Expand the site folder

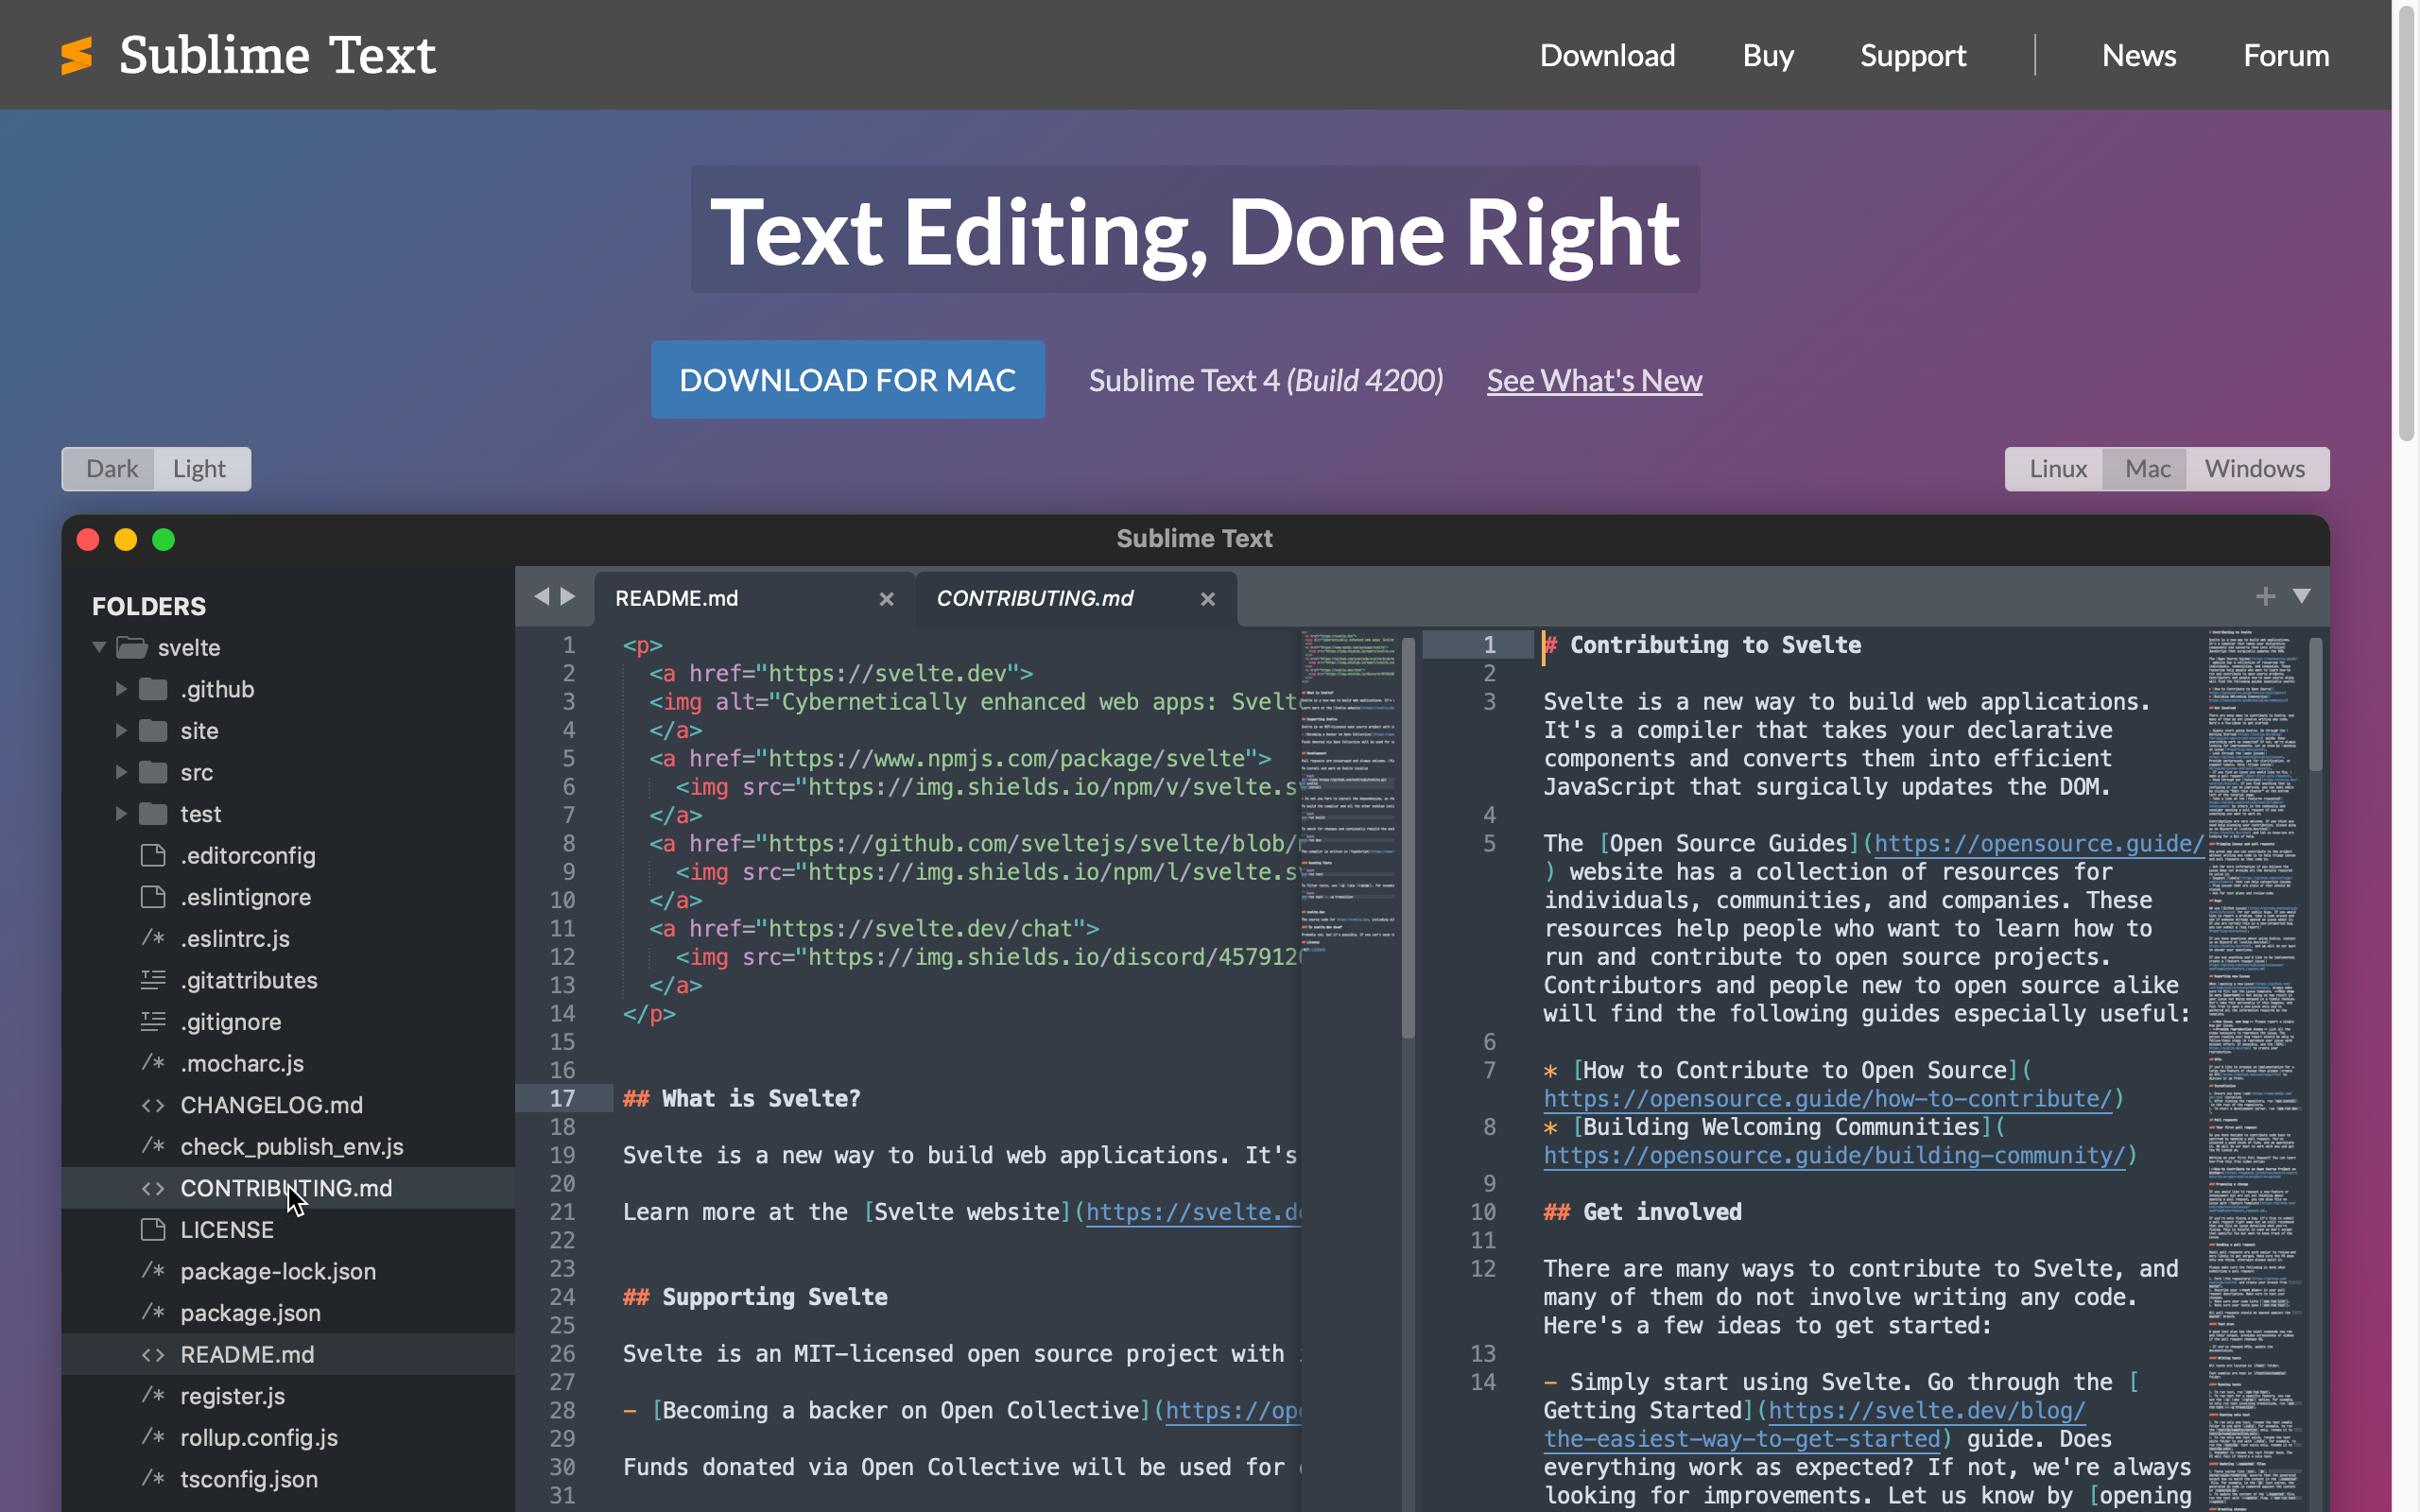coord(121,731)
